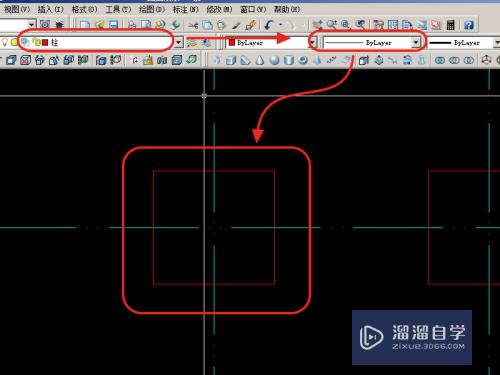Click the Presspull solid icon
This screenshot has width=500, height=375.
click(379, 60)
